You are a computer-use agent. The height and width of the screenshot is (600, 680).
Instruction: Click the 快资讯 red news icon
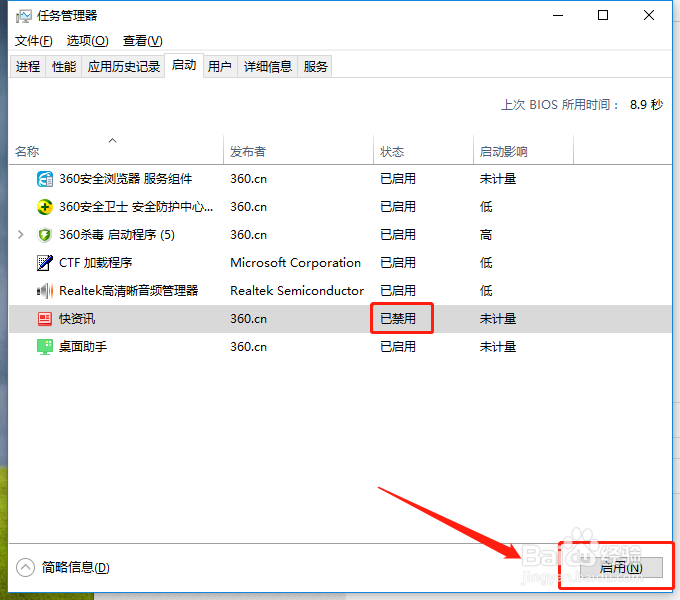coord(45,319)
